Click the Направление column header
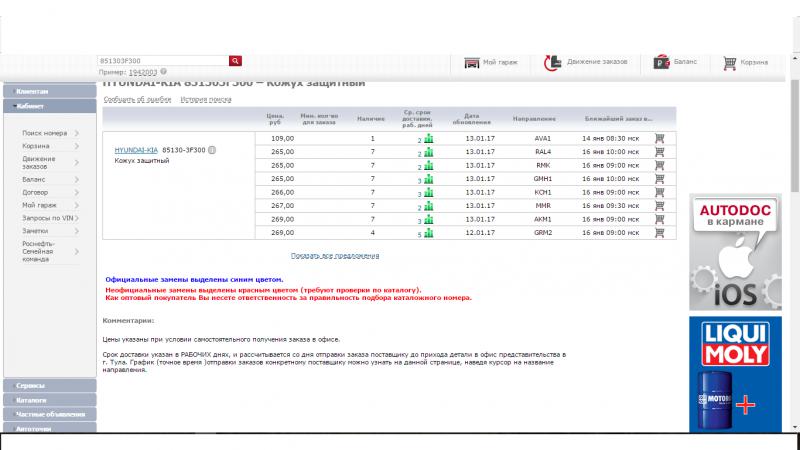Screen dimensions: 800x450 coord(534,119)
